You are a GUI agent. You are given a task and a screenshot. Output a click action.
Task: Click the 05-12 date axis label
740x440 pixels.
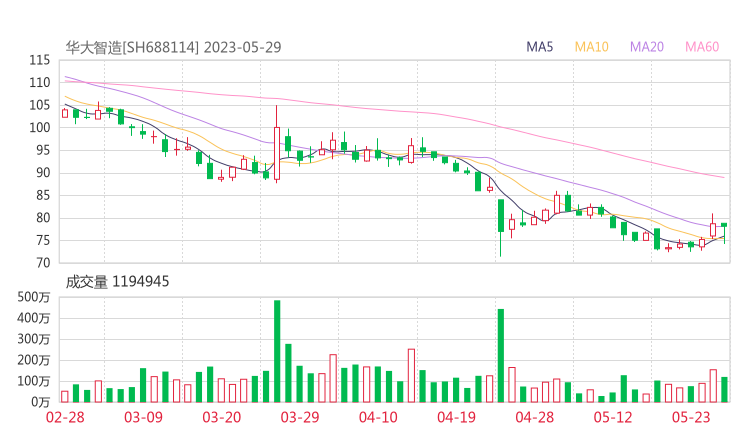[x=613, y=417]
